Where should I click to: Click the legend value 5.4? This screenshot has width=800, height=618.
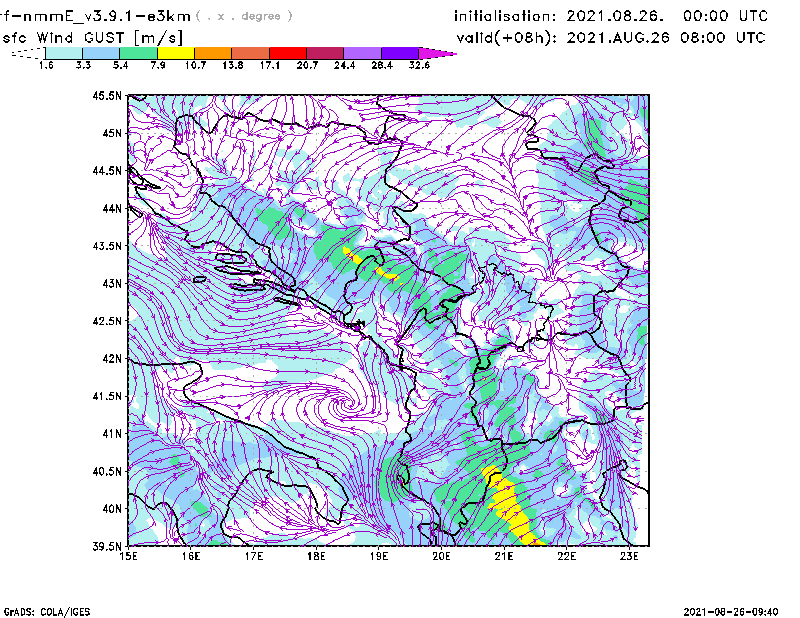pos(120,65)
